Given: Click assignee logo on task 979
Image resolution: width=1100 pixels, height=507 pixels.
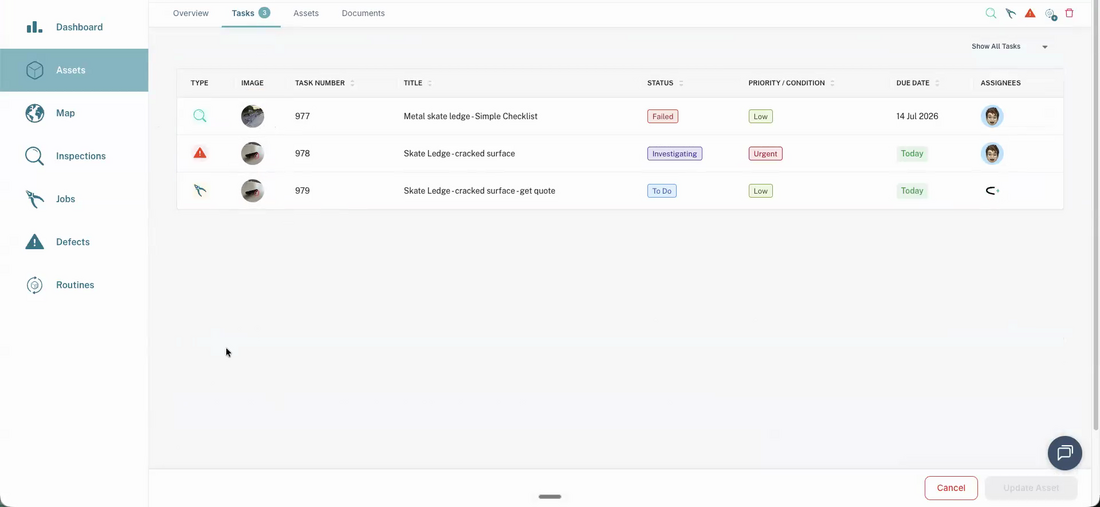Looking at the screenshot, I should pyautogui.click(x=992, y=191).
